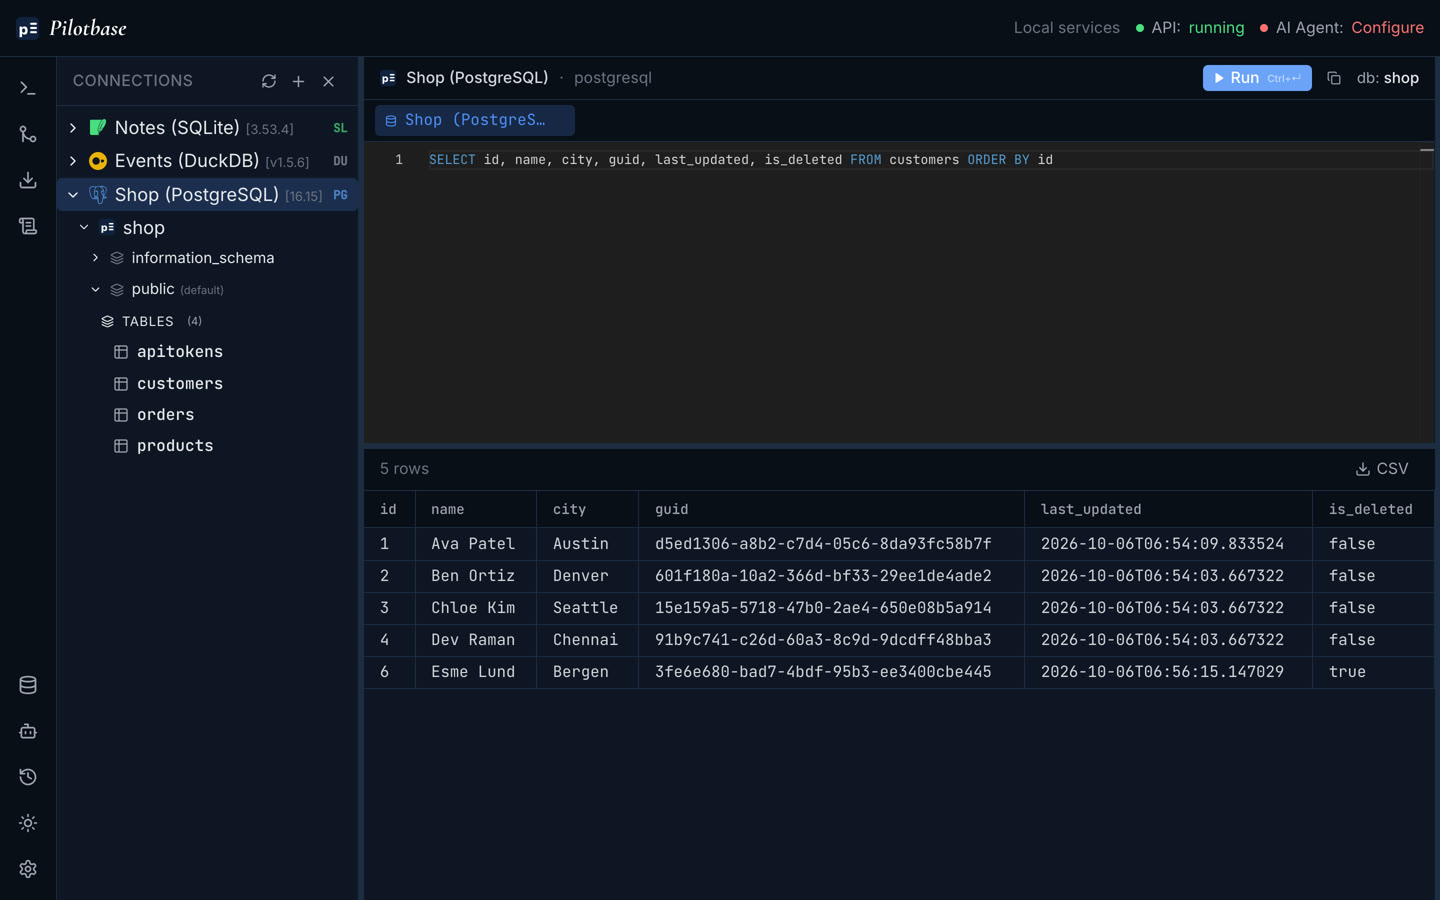The width and height of the screenshot is (1440, 900).
Task: Click the Shop (PostgreSQL) header title
Action: click(477, 78)
